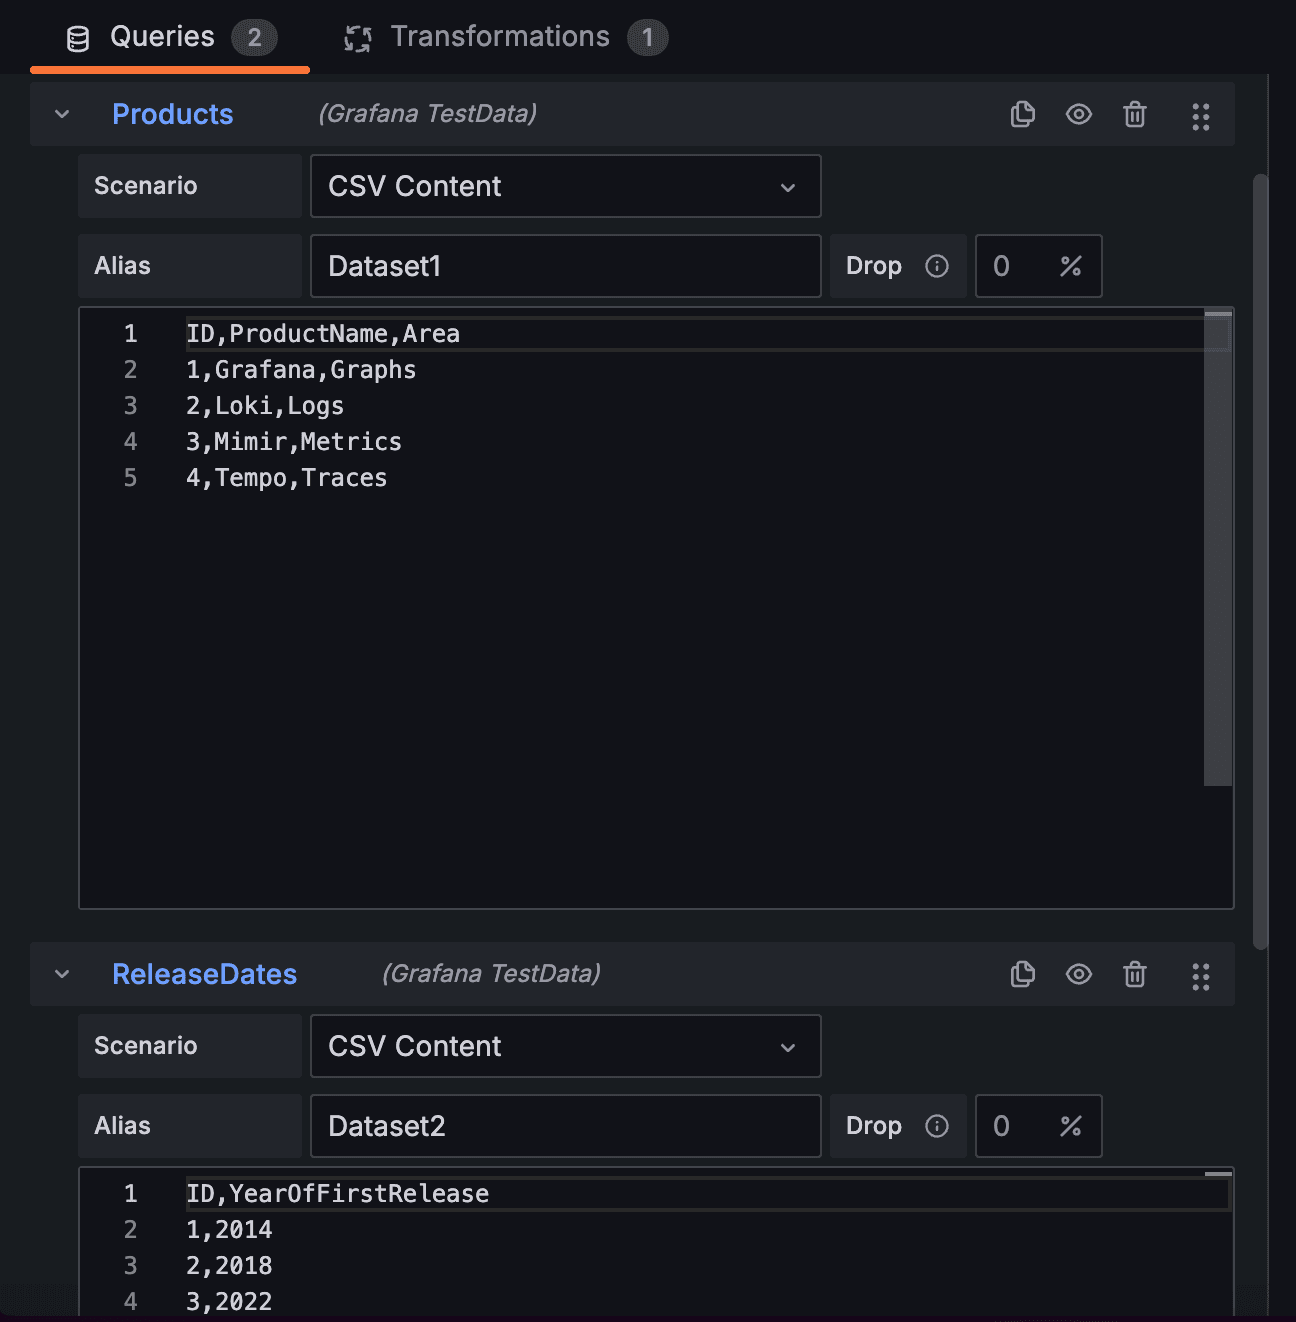Collapse the ReleaseDates query row

pos(62,974)
